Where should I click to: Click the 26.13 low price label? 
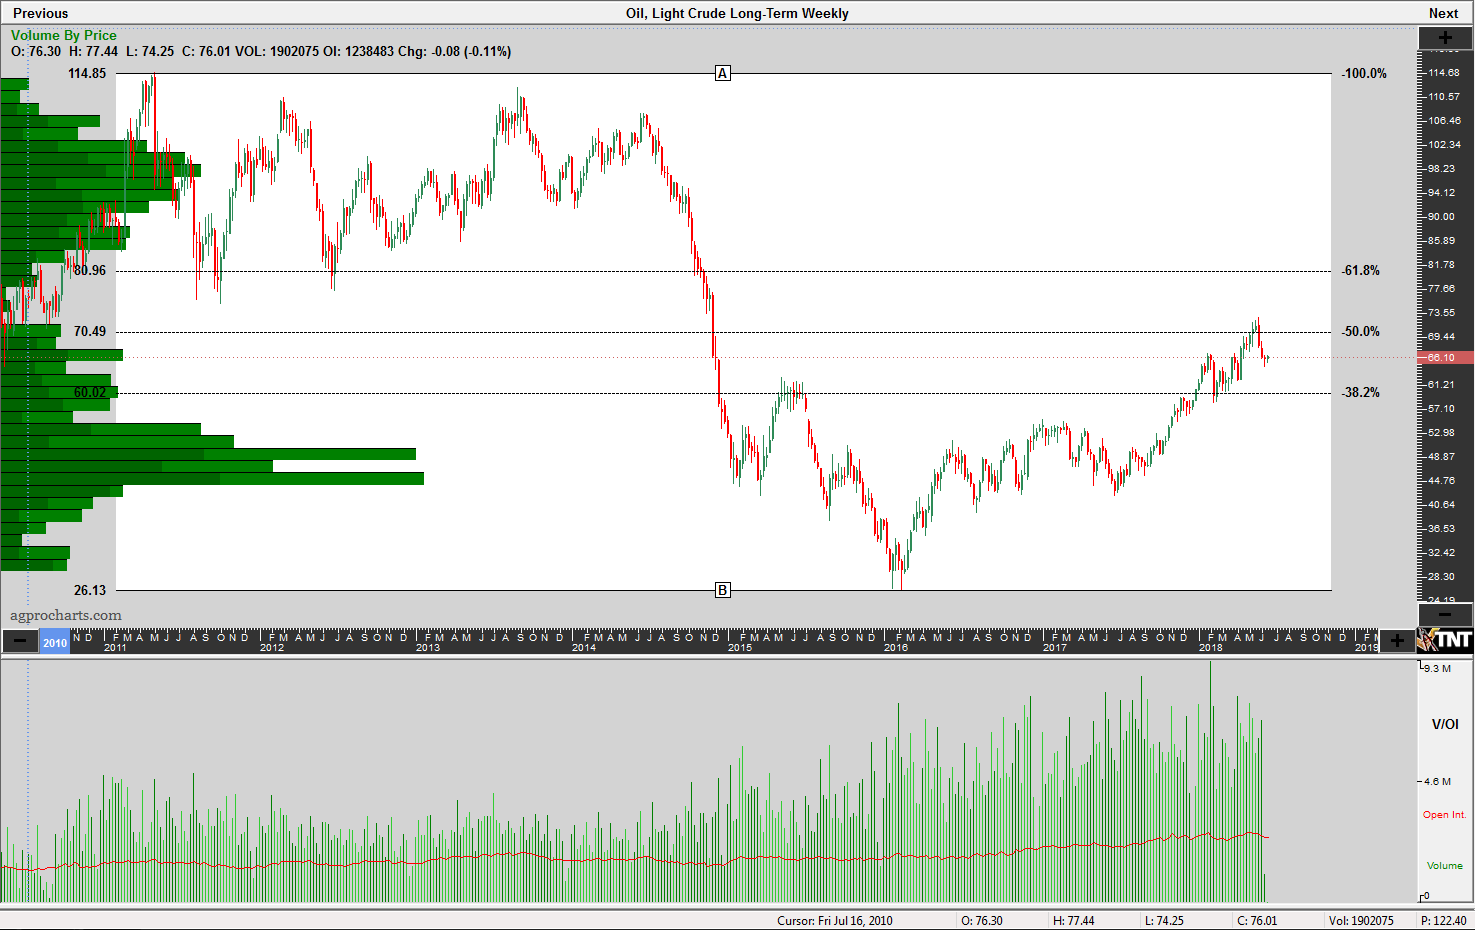click(x=90, y=590)
